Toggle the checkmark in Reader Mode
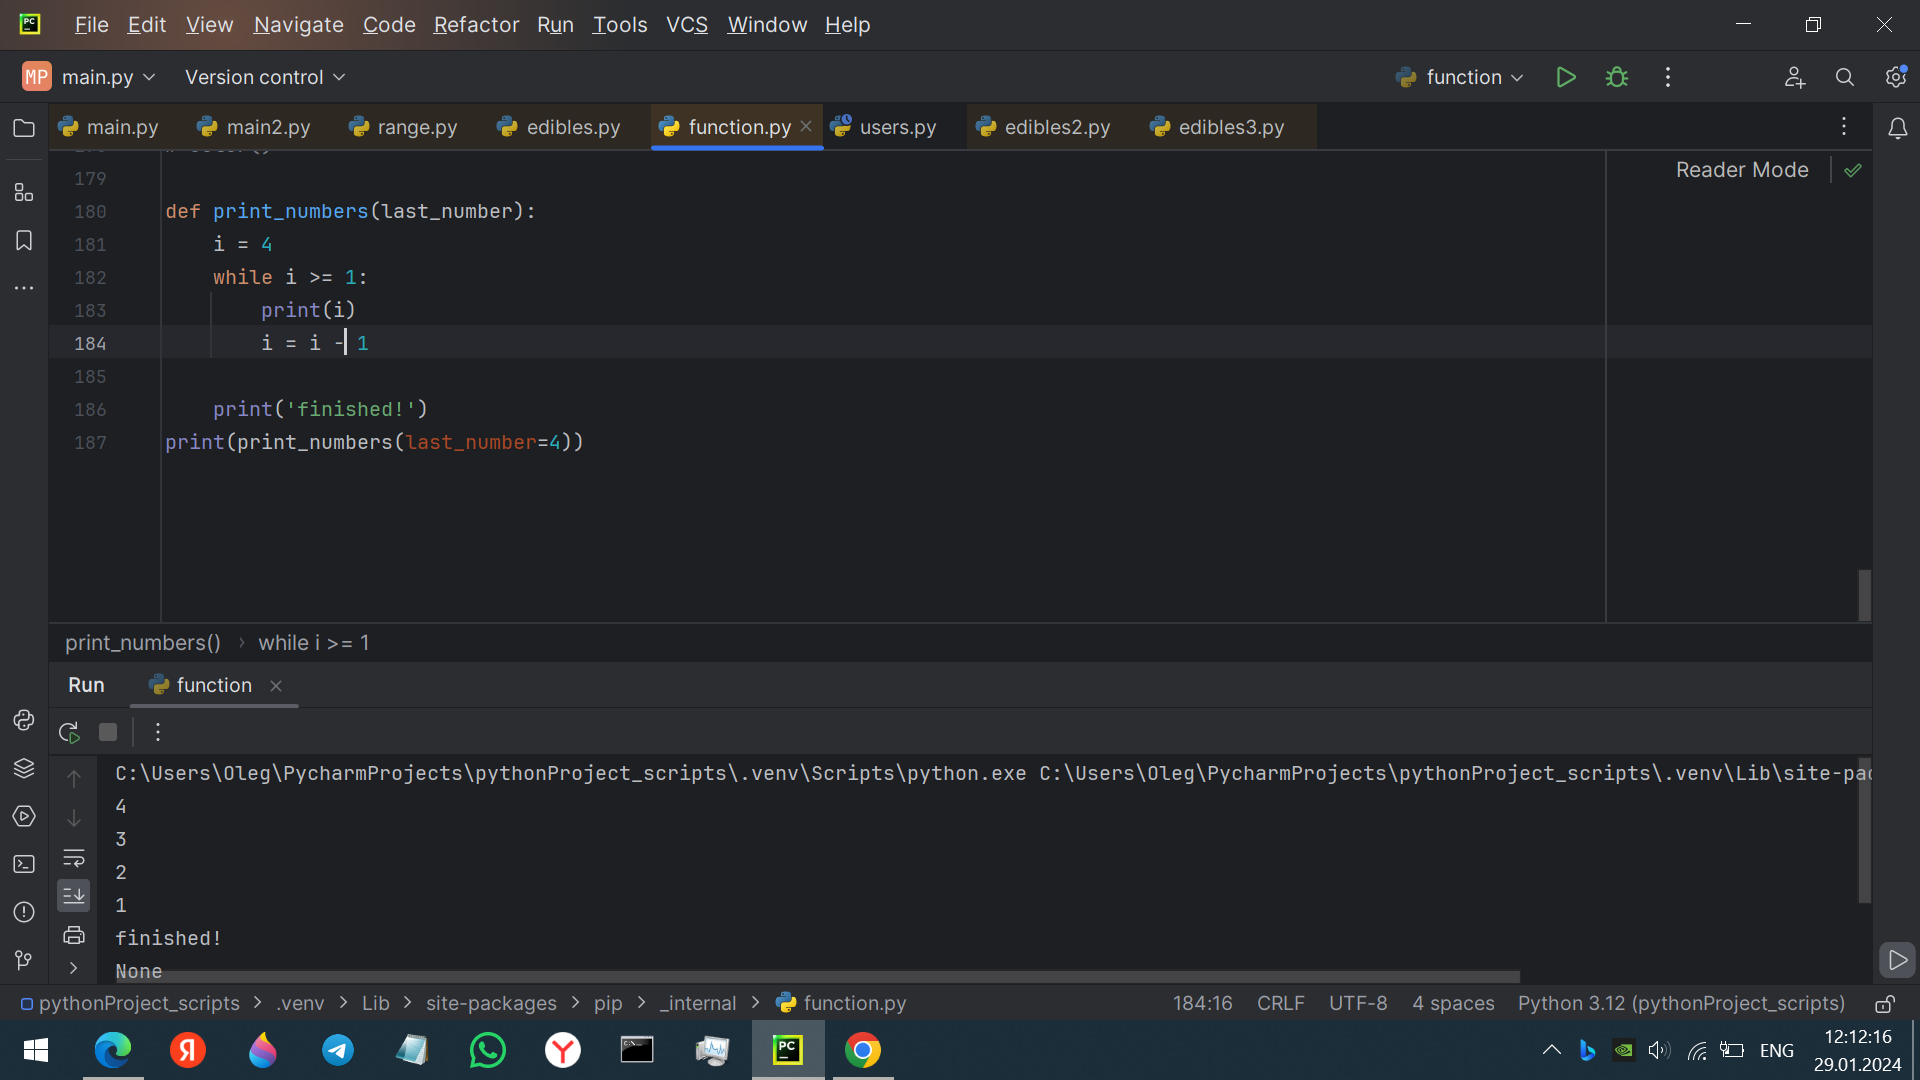1920x1080 pixels. (x=1853, y=169)
